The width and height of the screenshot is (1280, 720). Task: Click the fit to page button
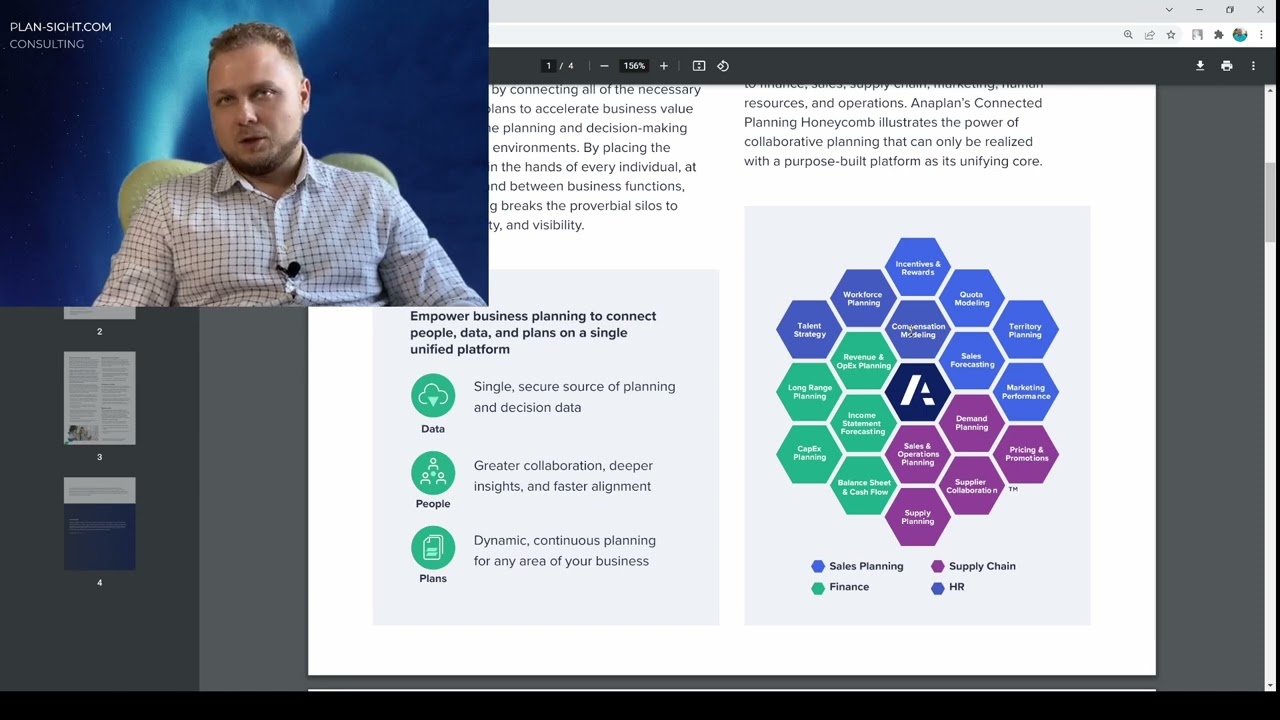[x=699, y=66]
